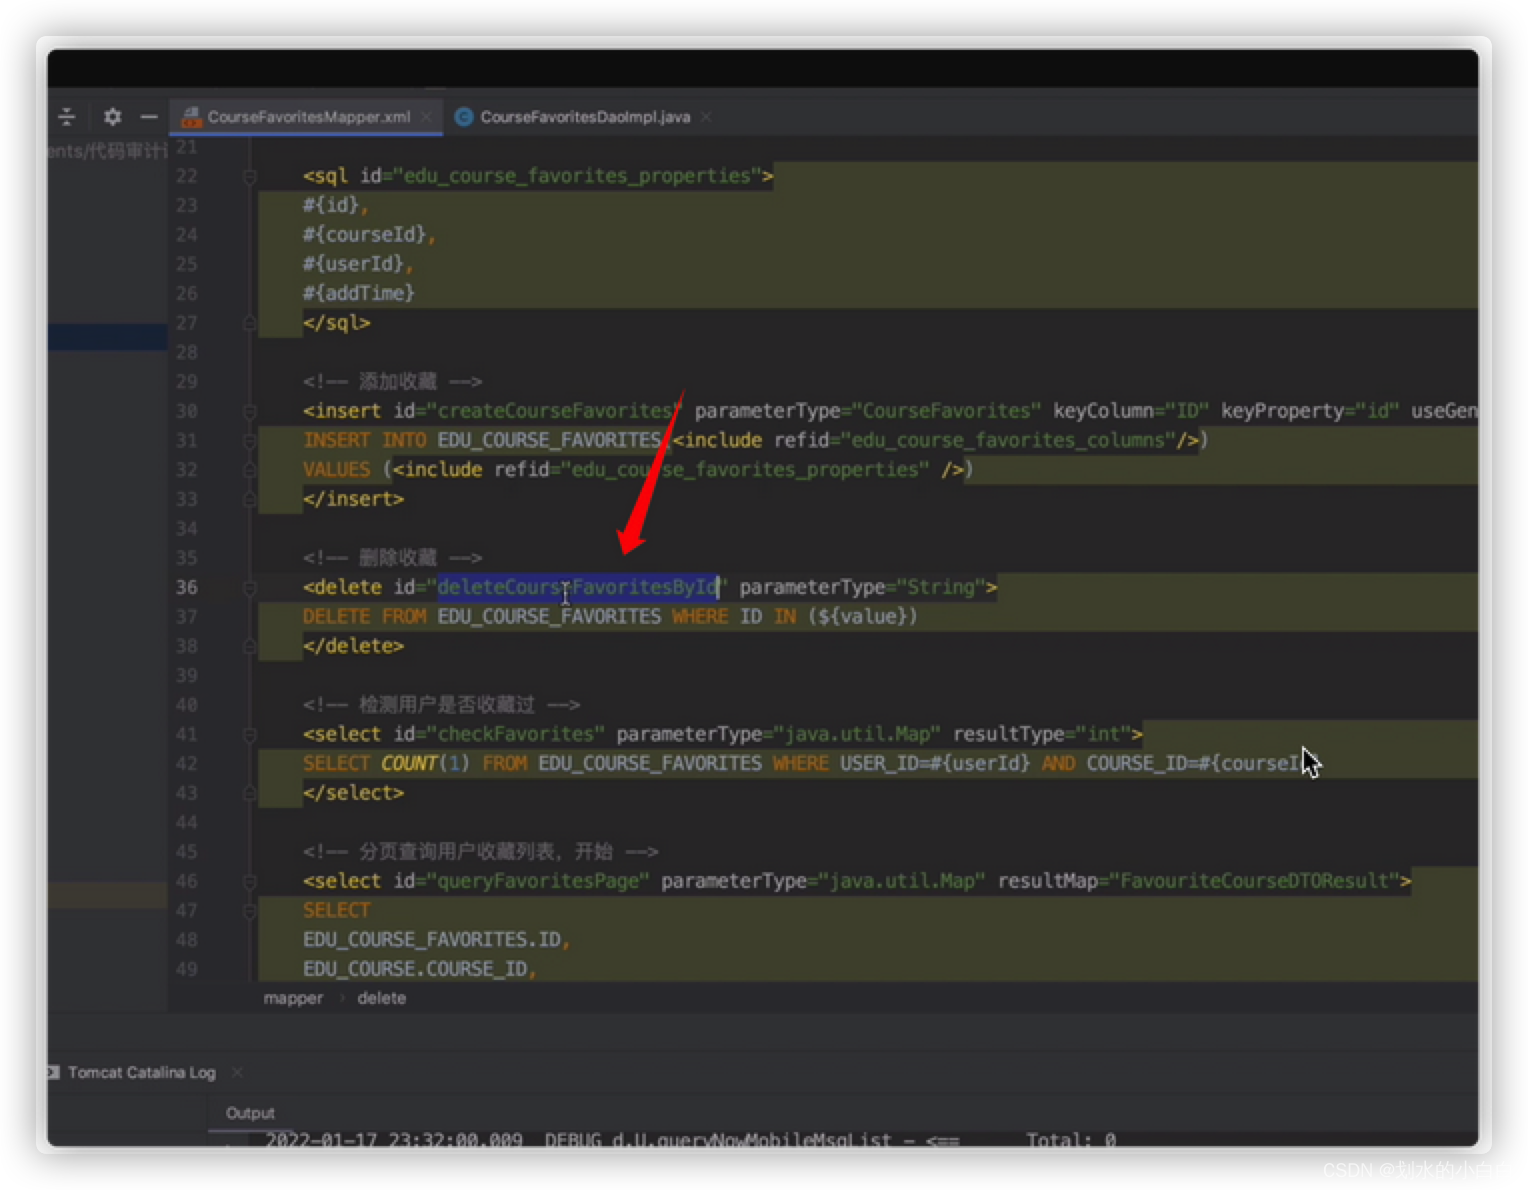The height and width of the screenshot is (1190, 1528).
Task: Click the Tomcat Catalina Log tab icon
Action: 53,1072
